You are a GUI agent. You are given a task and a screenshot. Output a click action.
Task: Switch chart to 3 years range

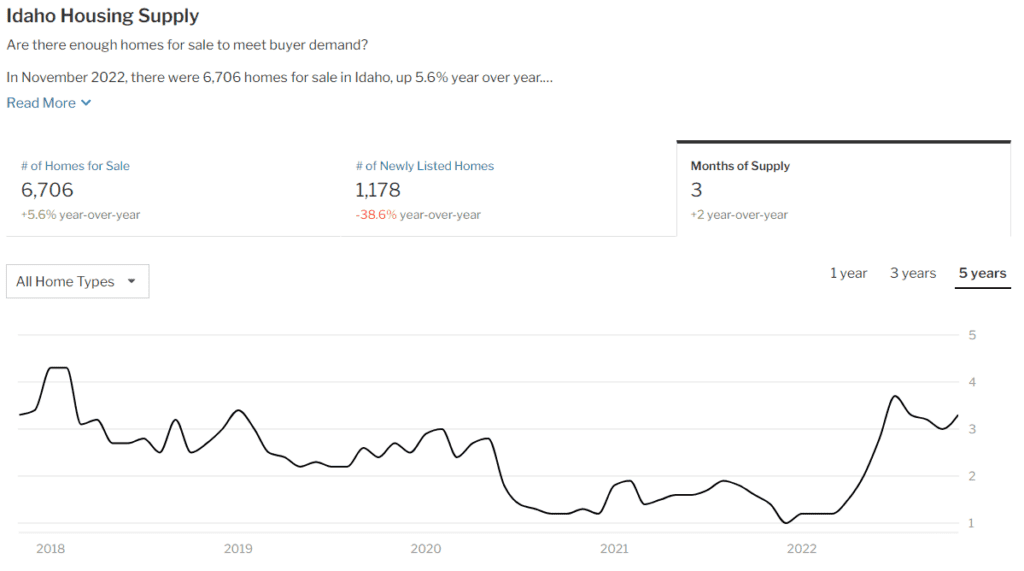pyautogui.click(x=913, y=273)
